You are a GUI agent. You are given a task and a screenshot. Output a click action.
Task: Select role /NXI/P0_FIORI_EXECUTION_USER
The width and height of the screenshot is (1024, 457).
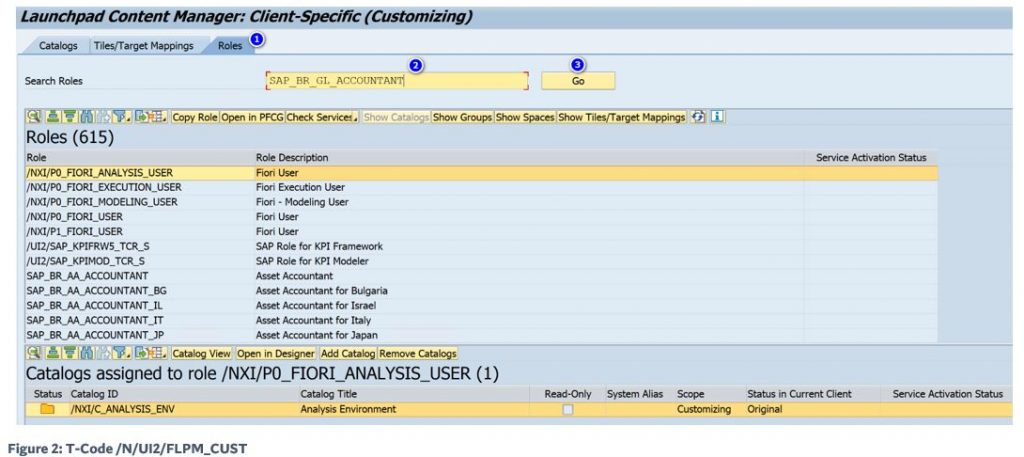(104, 187)
